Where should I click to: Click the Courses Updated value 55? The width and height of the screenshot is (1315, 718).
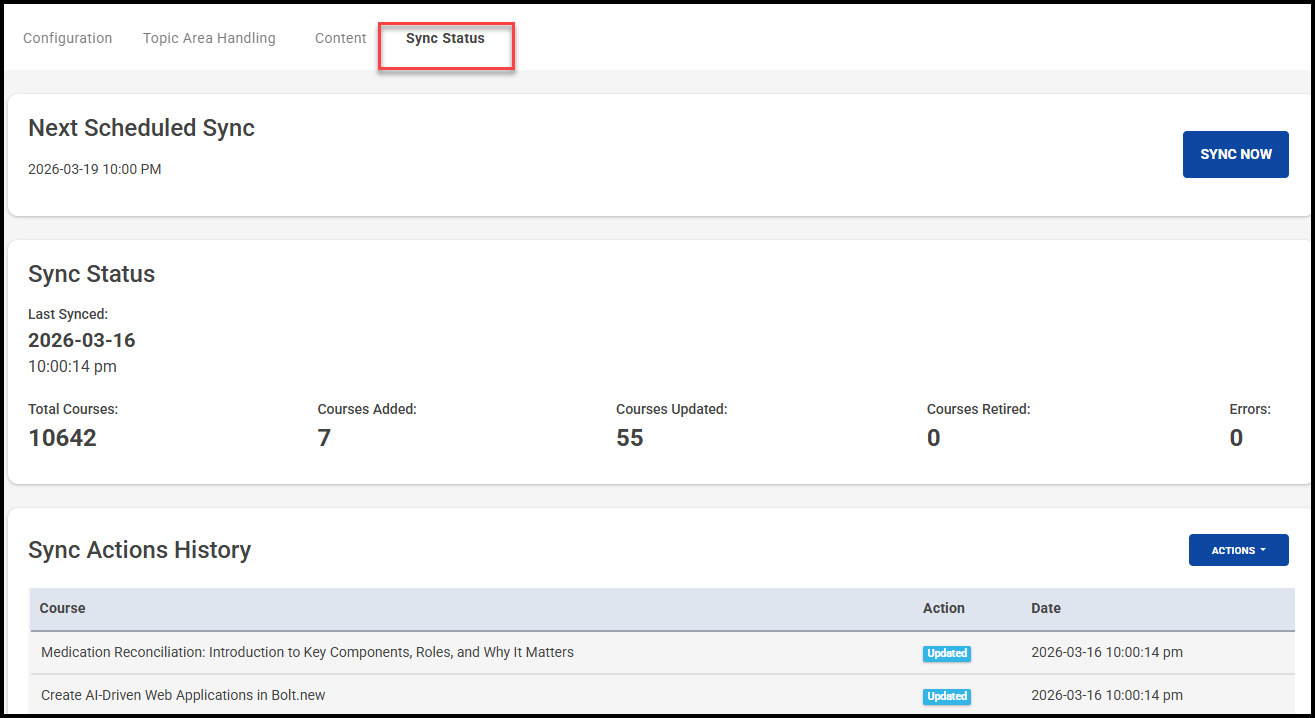coord(629,438)
